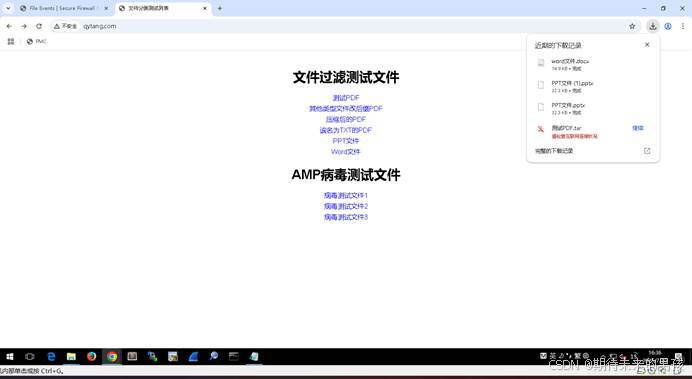Click the not-secure warning site info chip
This screenshot has height=379, width=692.
[x=65, y=26]
